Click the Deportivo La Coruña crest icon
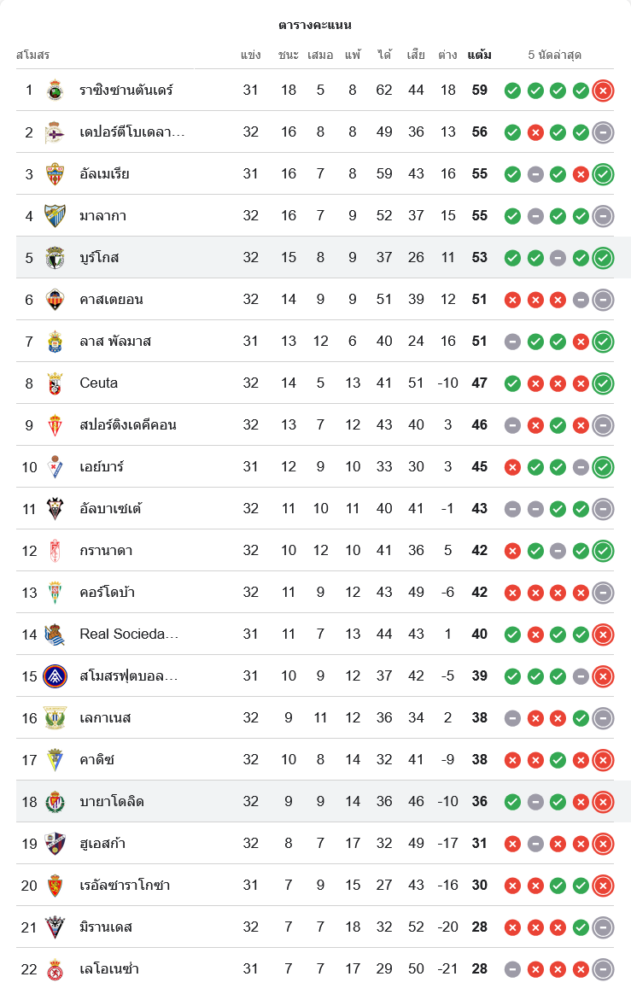This screenshot has height=1000, width=631. pyautogui.click(x=55, y=132)
